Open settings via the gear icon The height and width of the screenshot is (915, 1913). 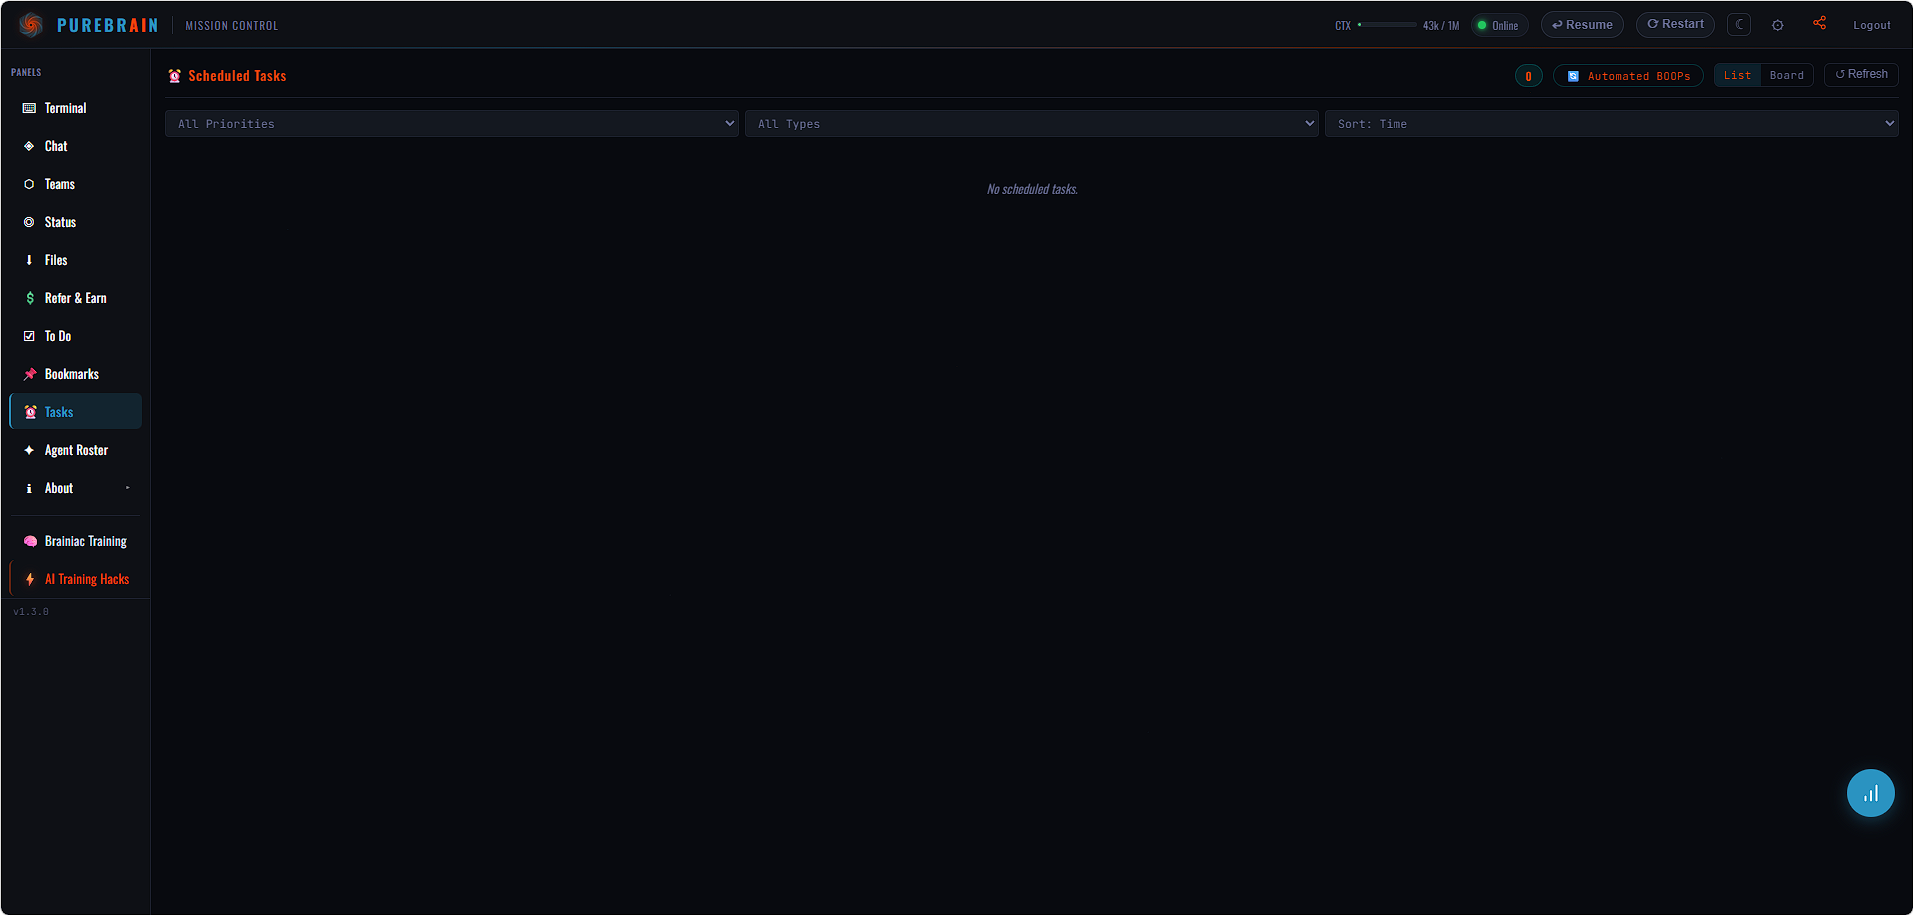[x=1777, y=25]
